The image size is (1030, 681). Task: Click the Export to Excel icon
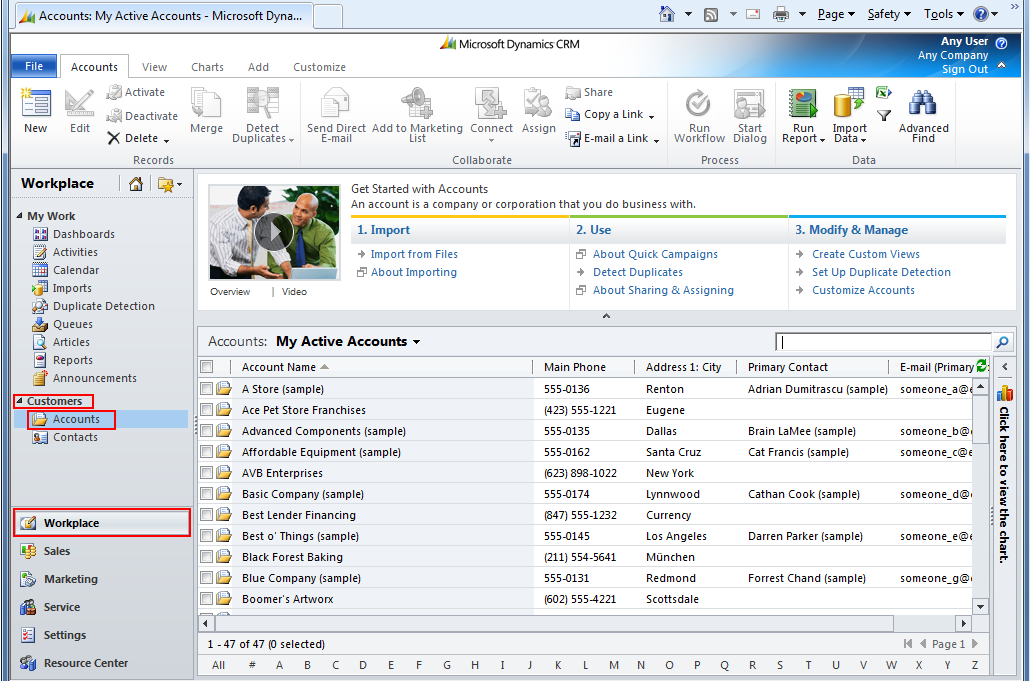(884, 93)
